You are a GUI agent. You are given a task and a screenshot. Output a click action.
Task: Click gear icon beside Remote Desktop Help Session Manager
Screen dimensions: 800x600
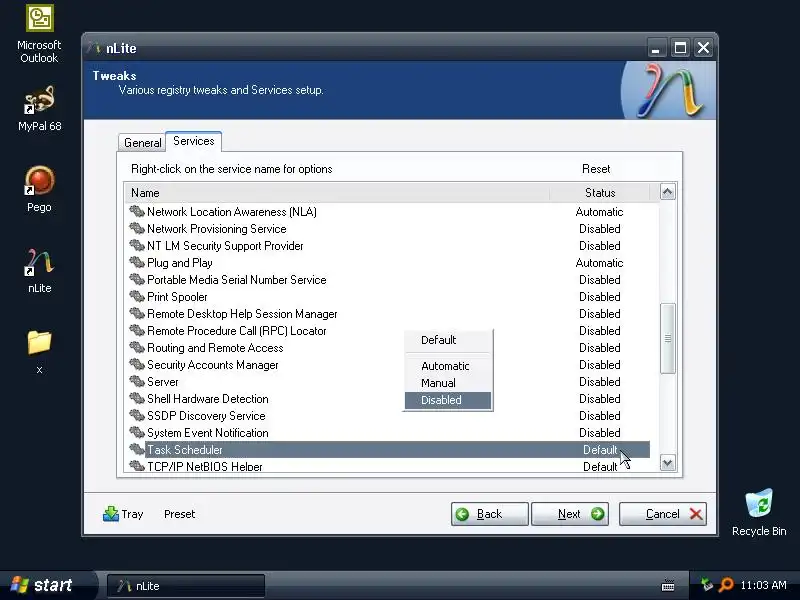pos(137,313)
